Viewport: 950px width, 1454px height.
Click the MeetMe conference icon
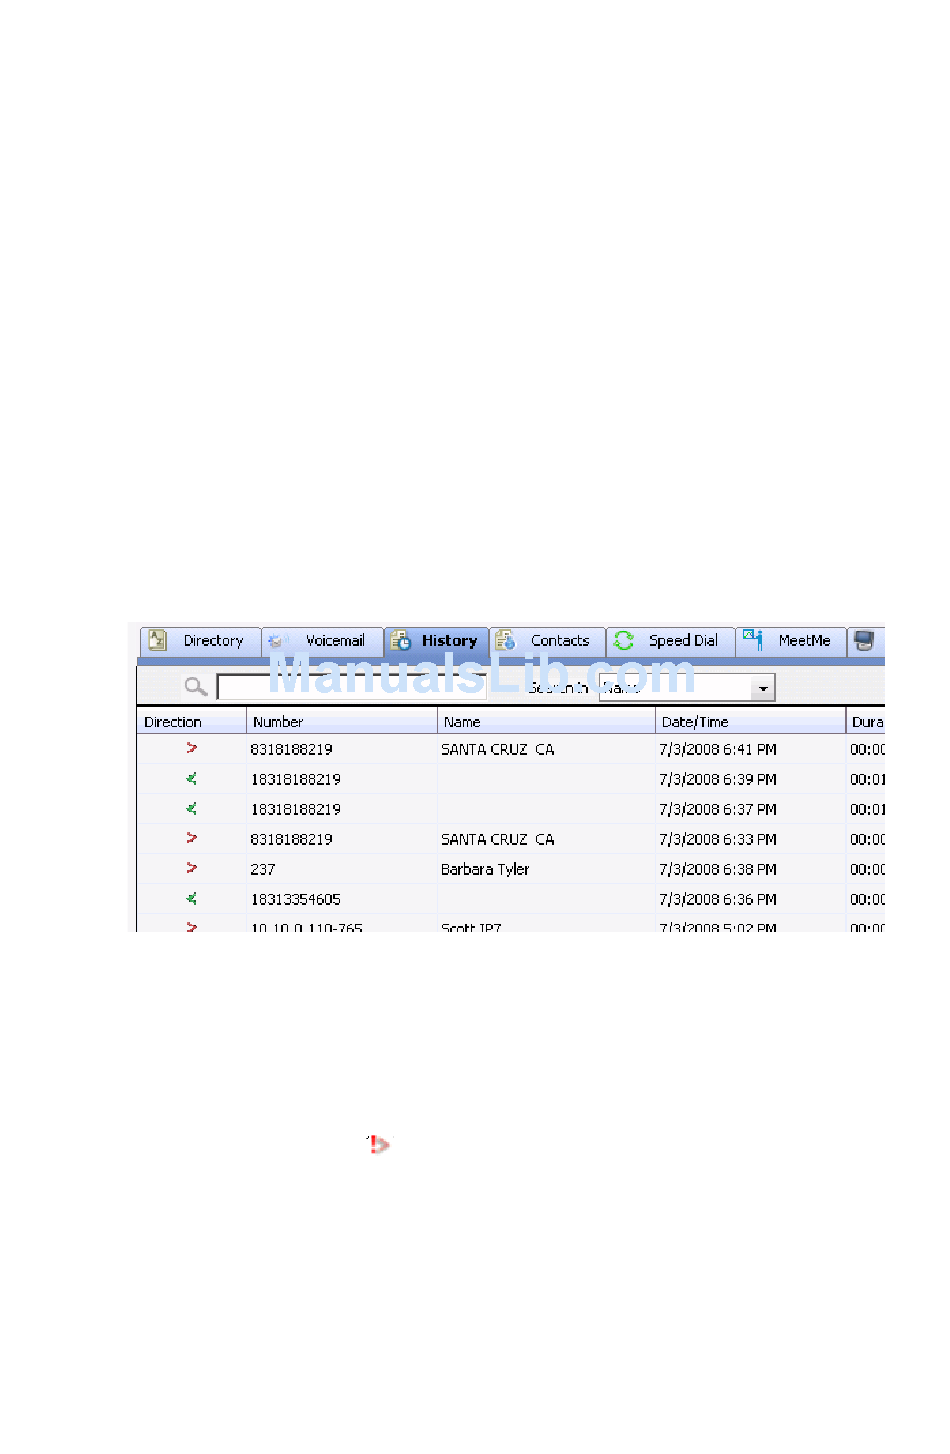tap(753, 640)
